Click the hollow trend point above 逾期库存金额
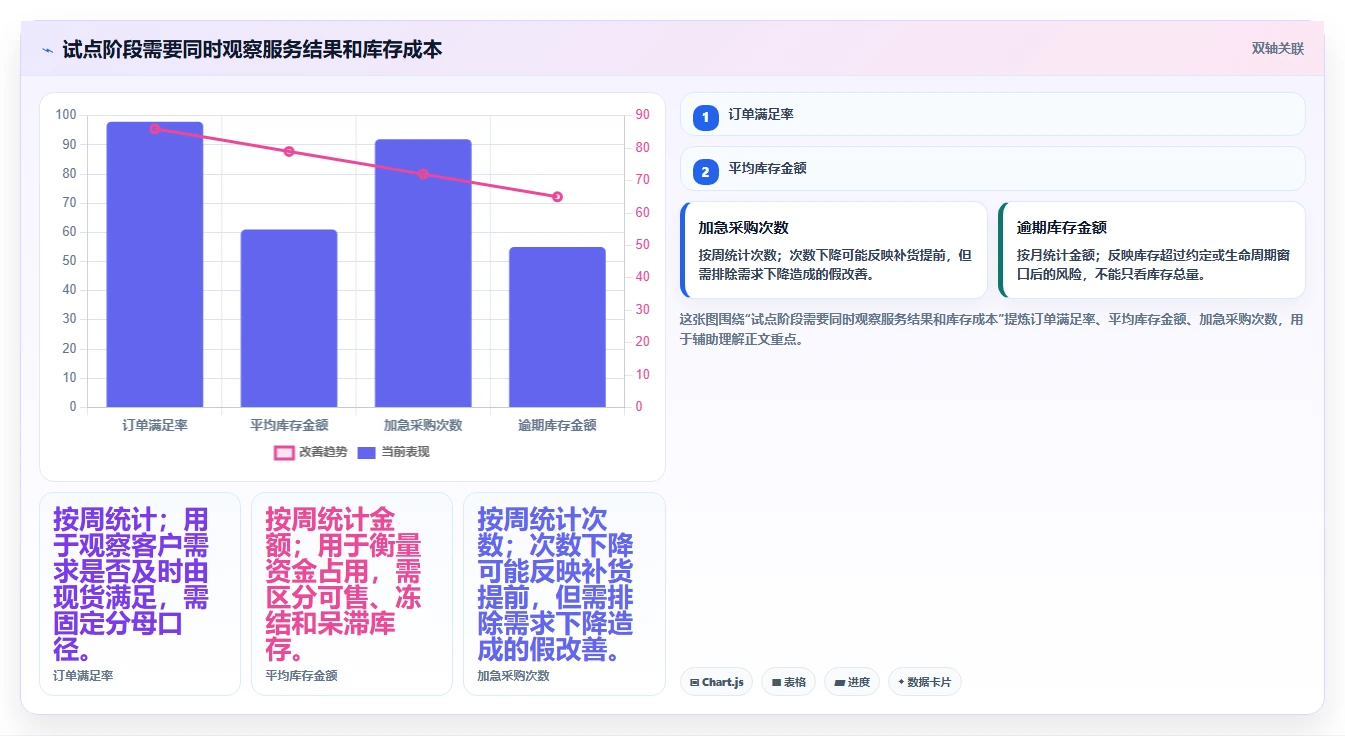Image resolution: width=1345 pixels, height=736 pixels. pos(557,197)
